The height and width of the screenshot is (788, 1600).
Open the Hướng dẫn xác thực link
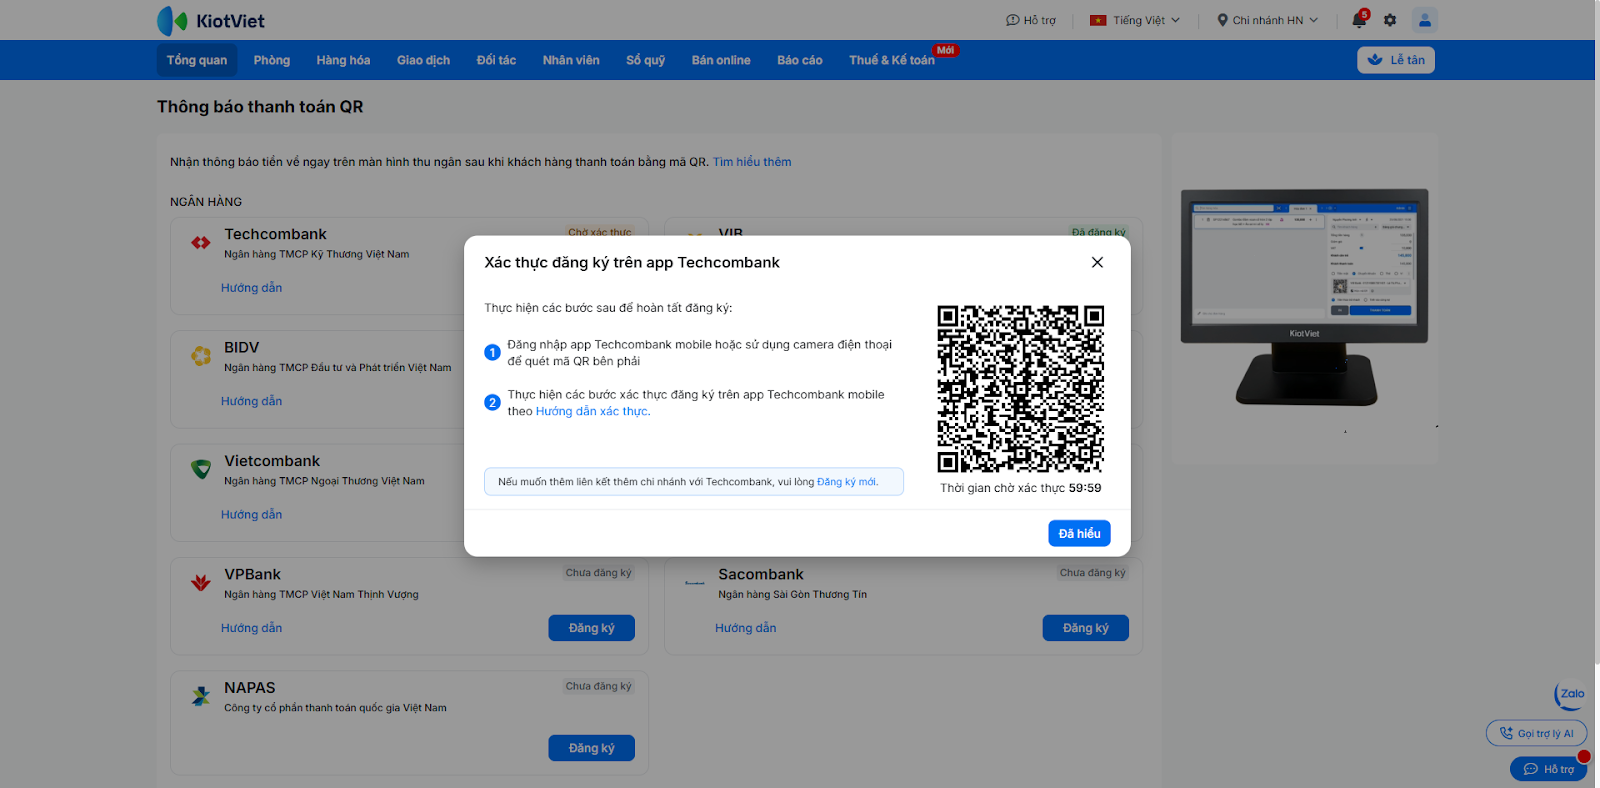[592, 411]
